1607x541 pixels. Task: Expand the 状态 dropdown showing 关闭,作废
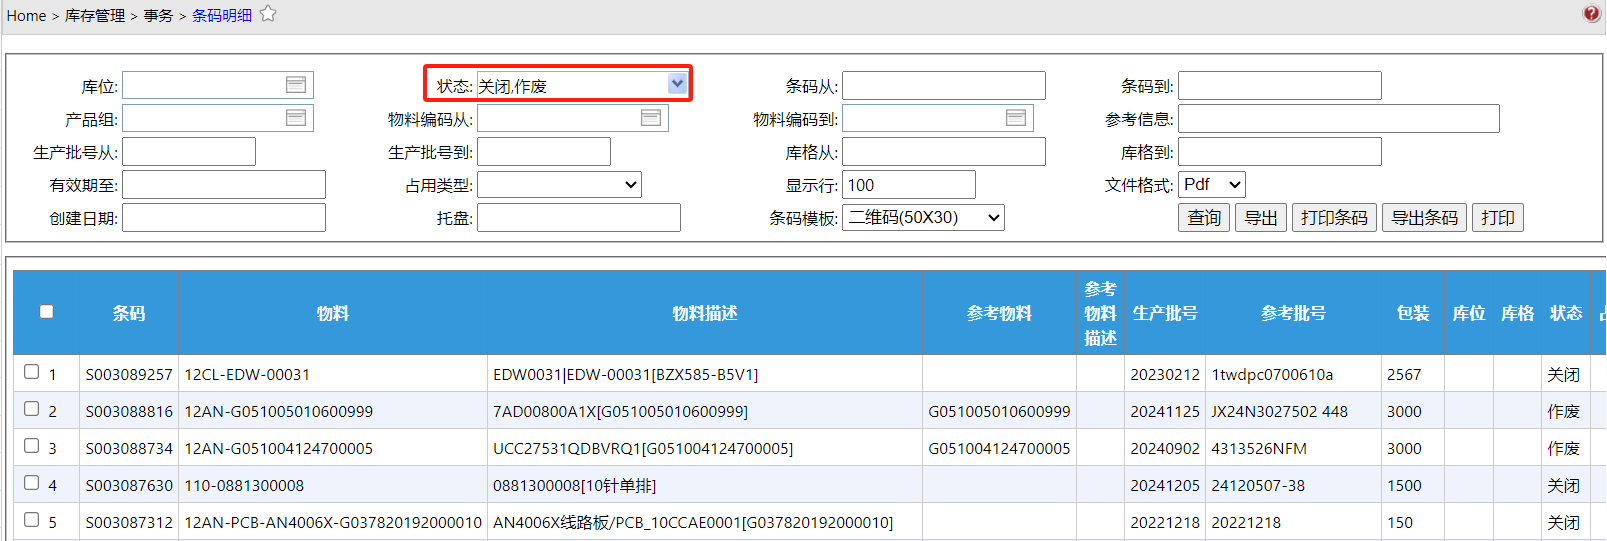tap(677, 84)
